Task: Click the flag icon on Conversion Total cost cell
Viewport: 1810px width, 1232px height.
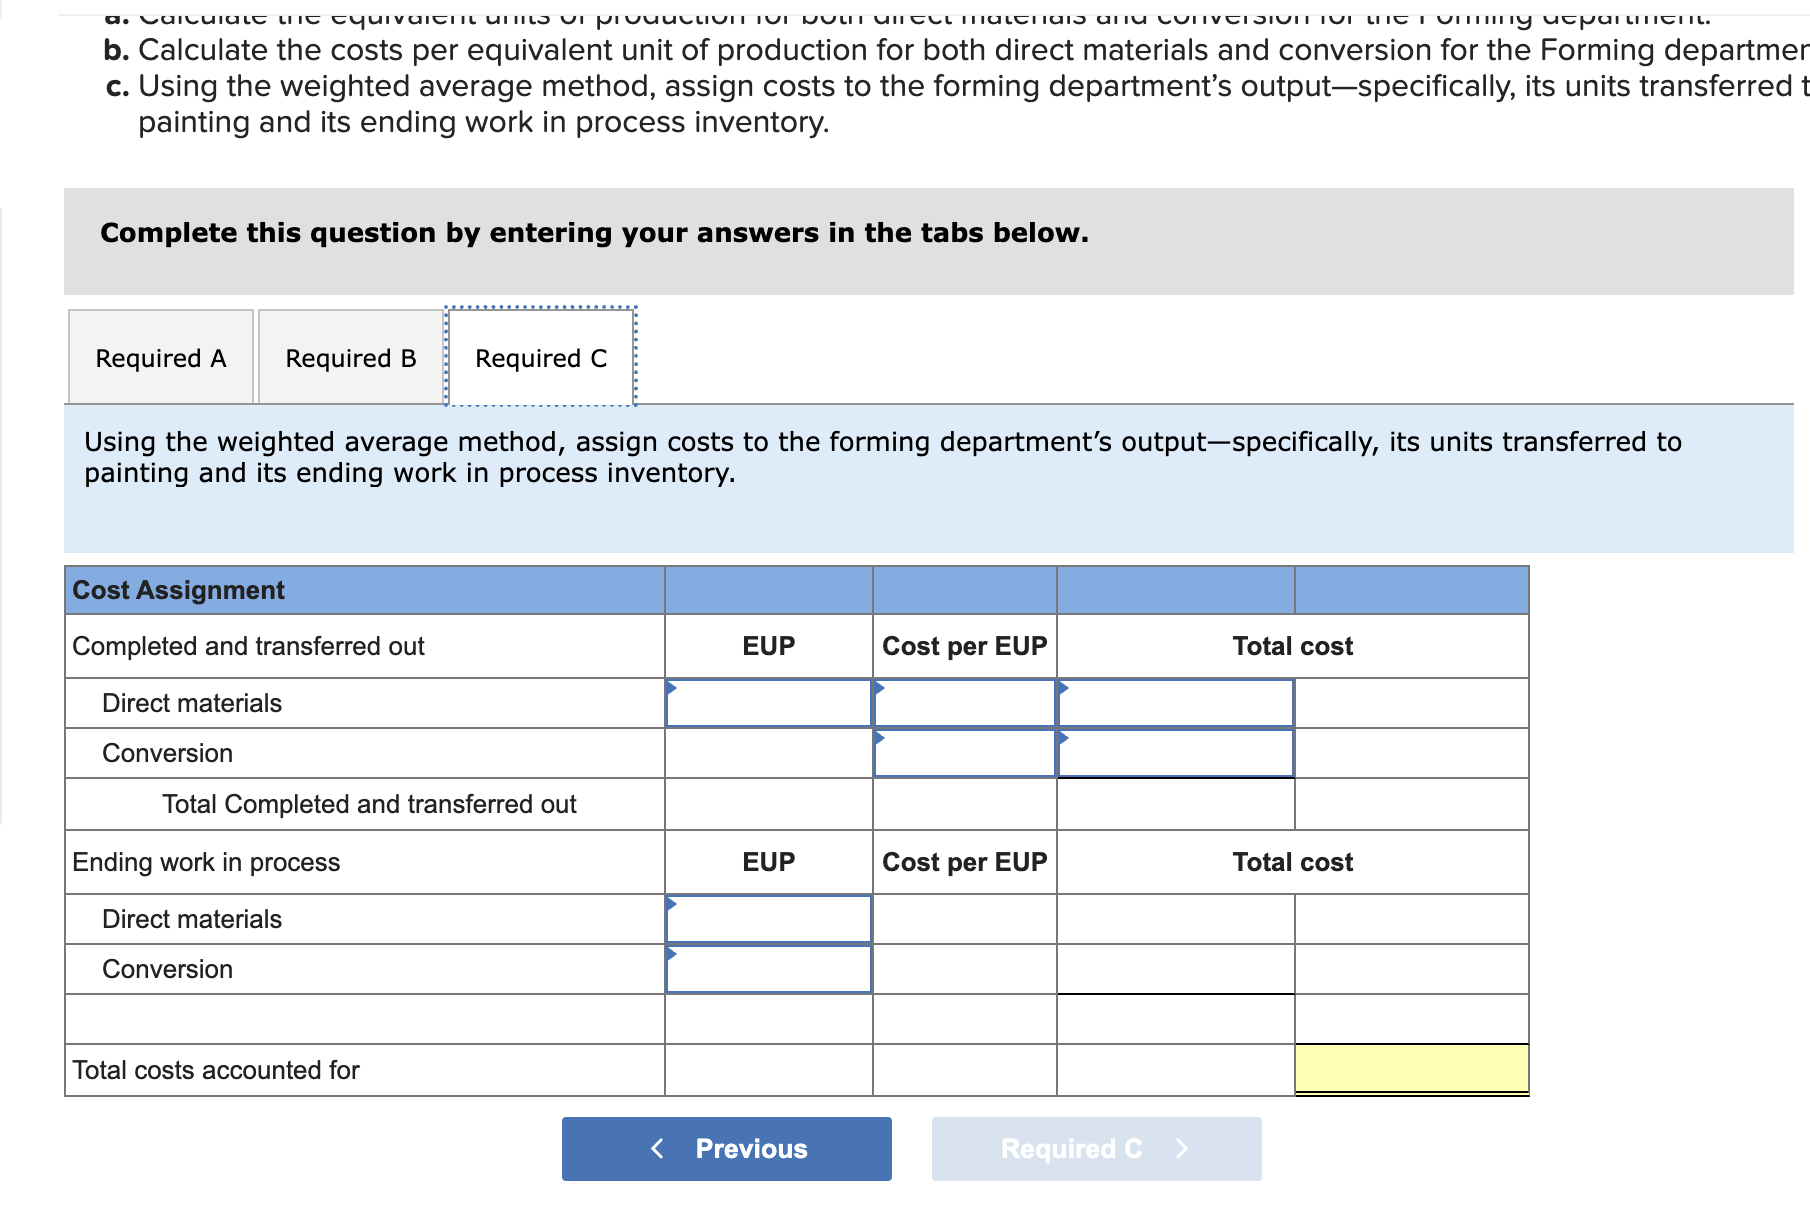Action: 1063,739
